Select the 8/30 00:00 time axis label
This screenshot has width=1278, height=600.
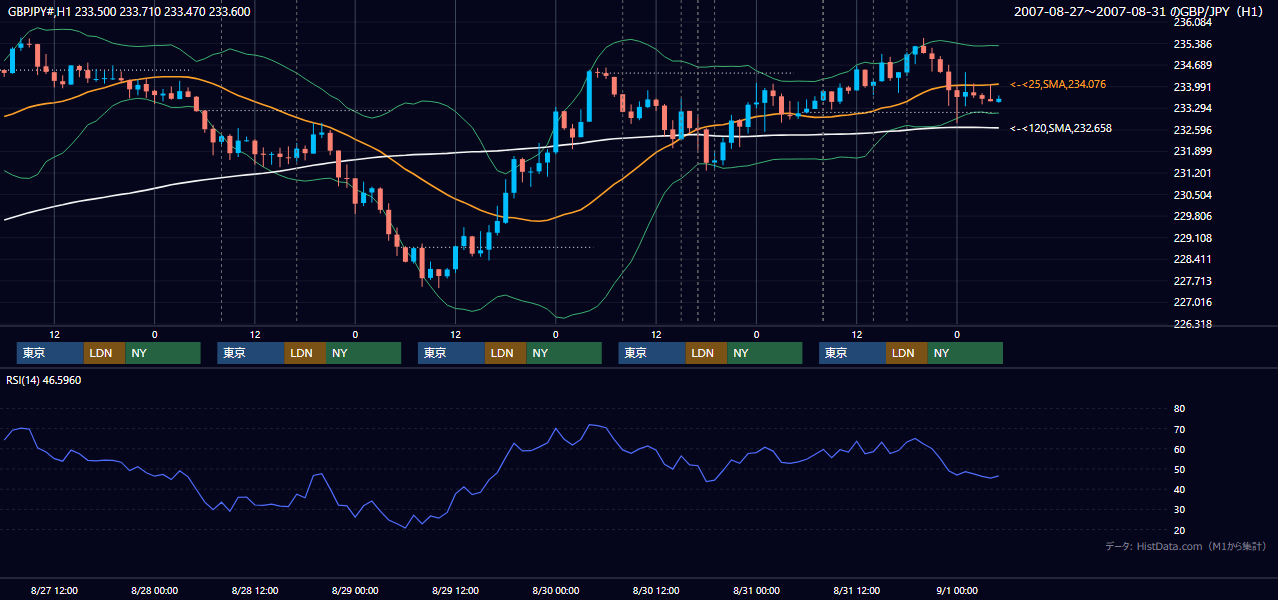[555, 591]
